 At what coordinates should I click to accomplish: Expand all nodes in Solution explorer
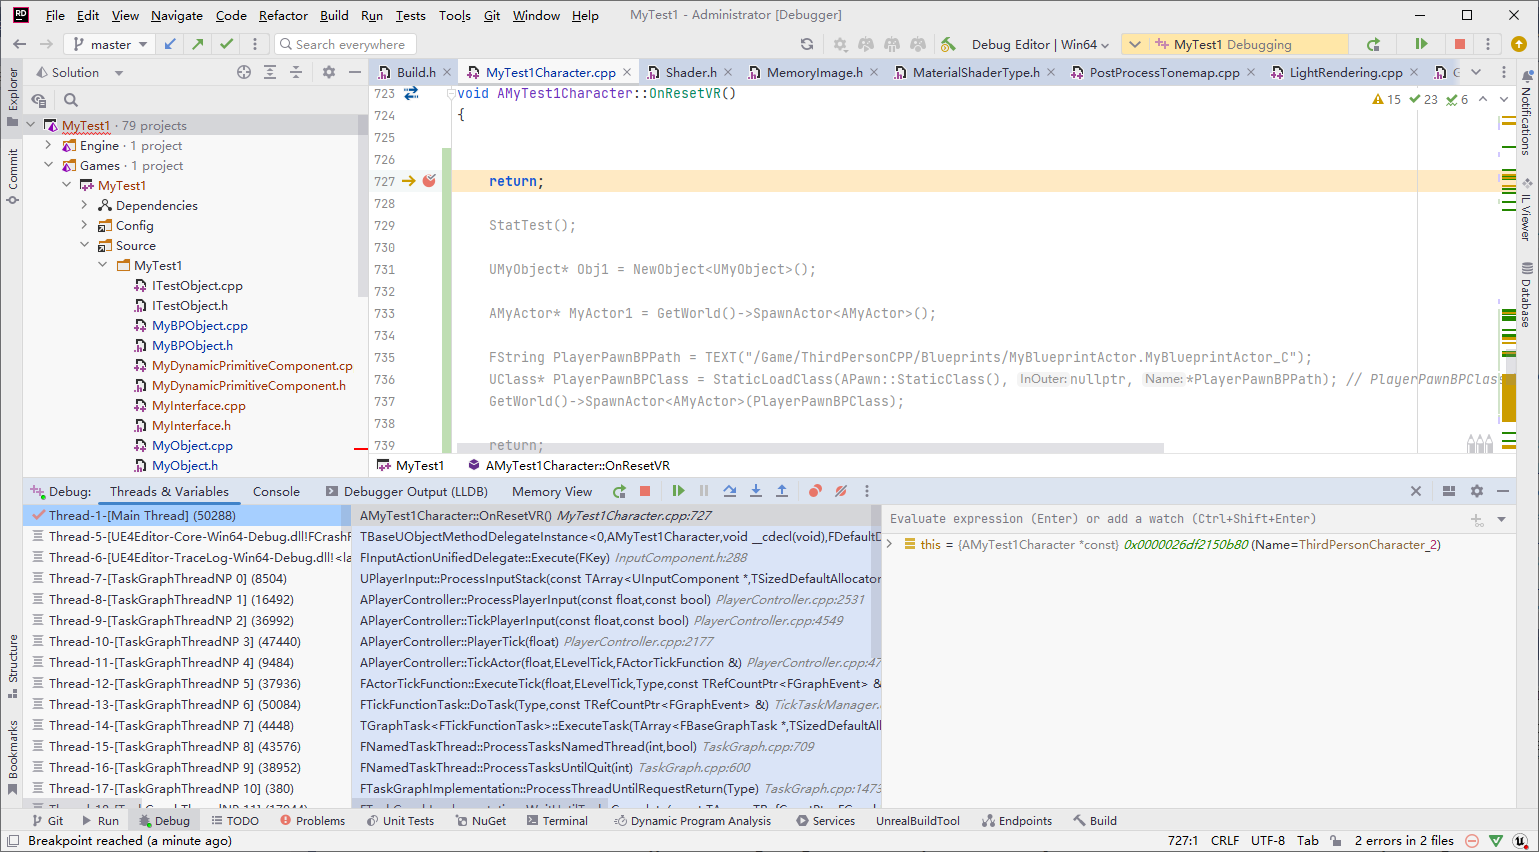270,72
